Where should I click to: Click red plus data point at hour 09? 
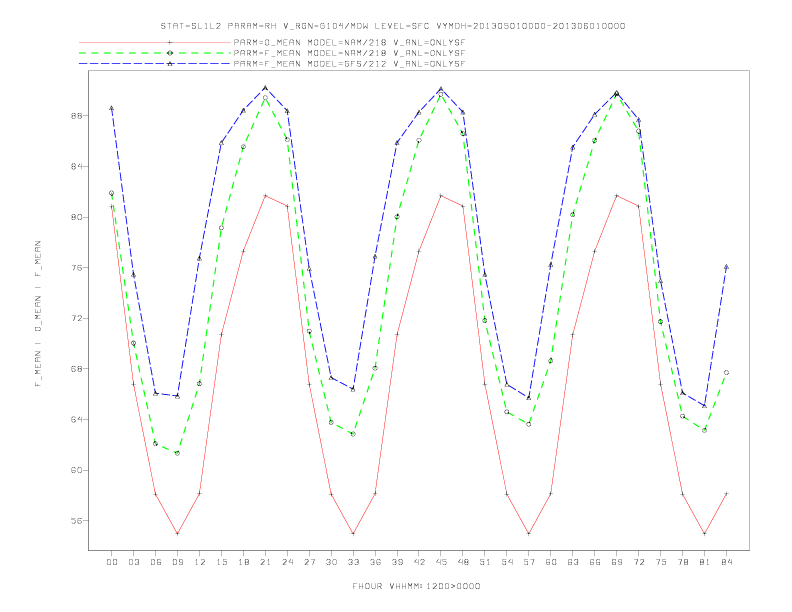177,533
